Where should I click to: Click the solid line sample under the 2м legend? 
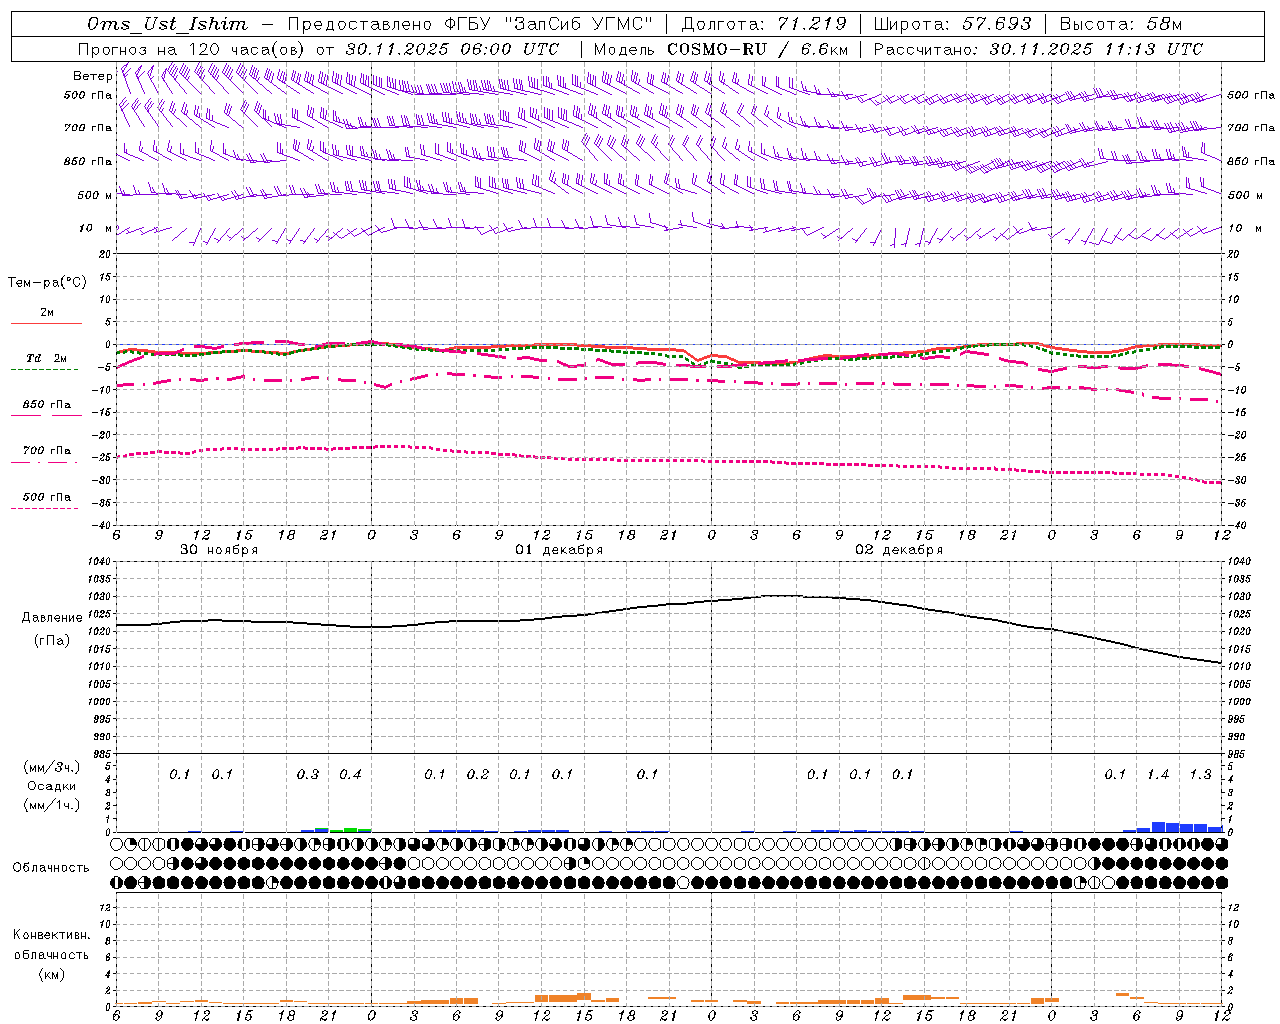(x=46, y=323)
